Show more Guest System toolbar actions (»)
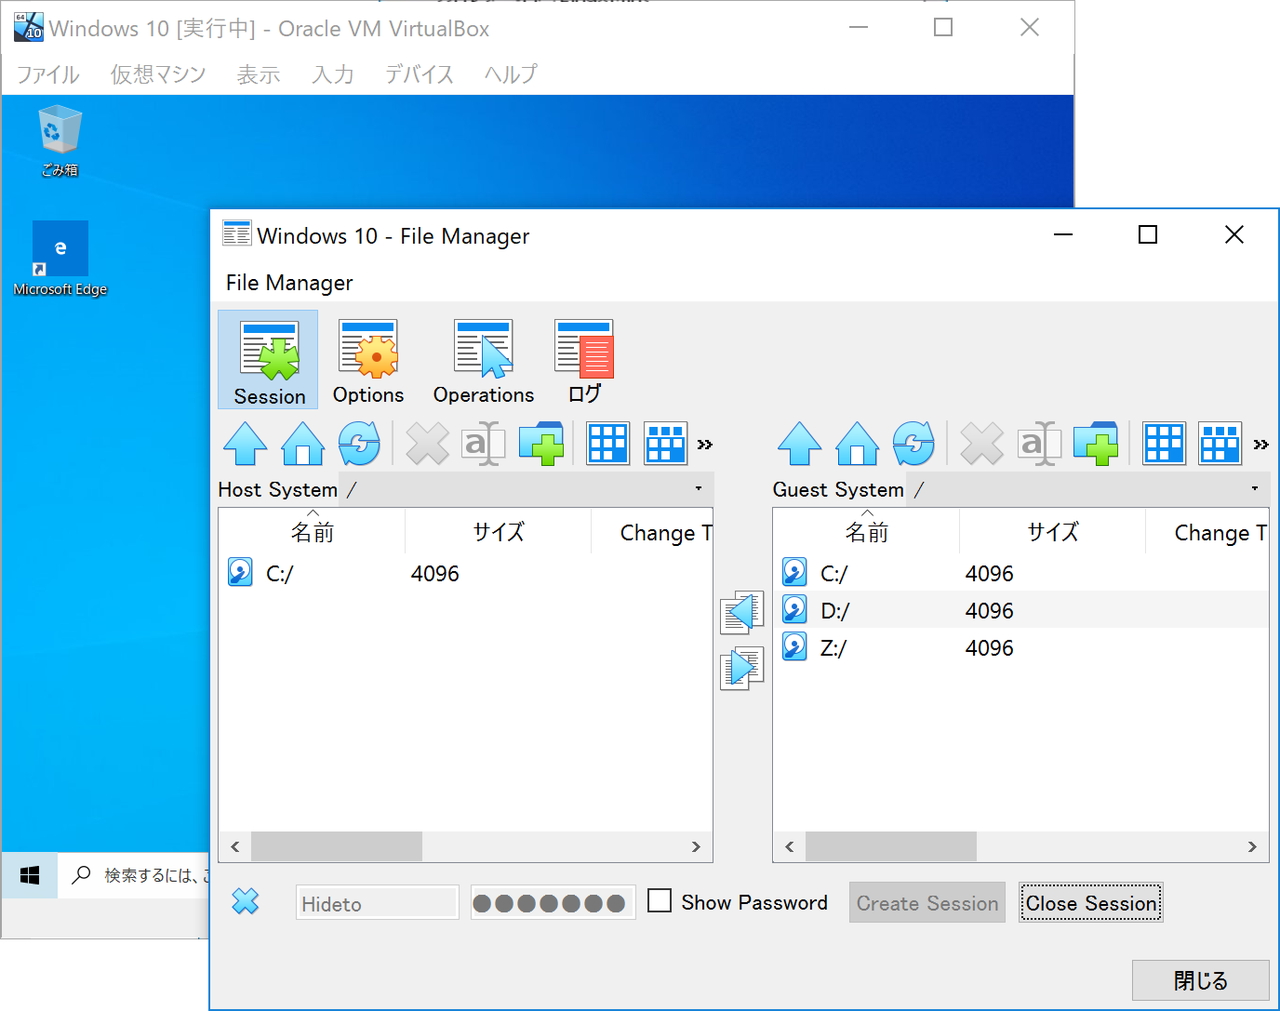This screenshot has height=1011, width=1280. [1261, 445]
